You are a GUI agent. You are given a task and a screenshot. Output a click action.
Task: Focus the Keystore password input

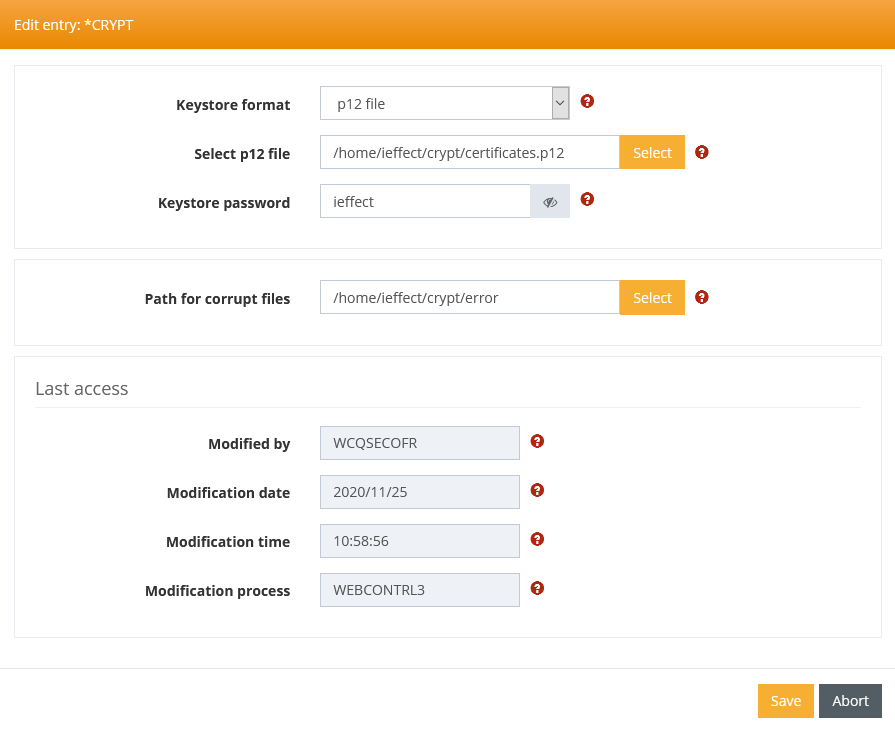point(425,201)
